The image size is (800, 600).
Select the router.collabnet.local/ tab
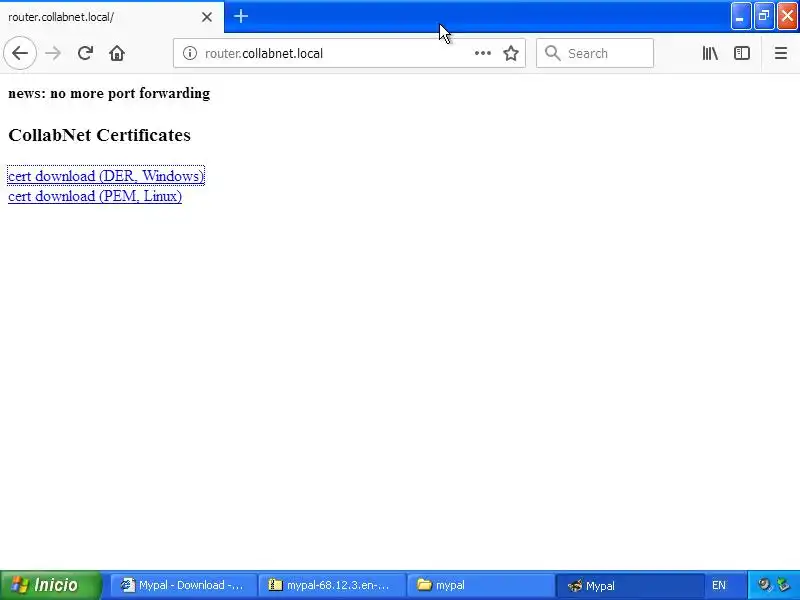pos(112,17)
